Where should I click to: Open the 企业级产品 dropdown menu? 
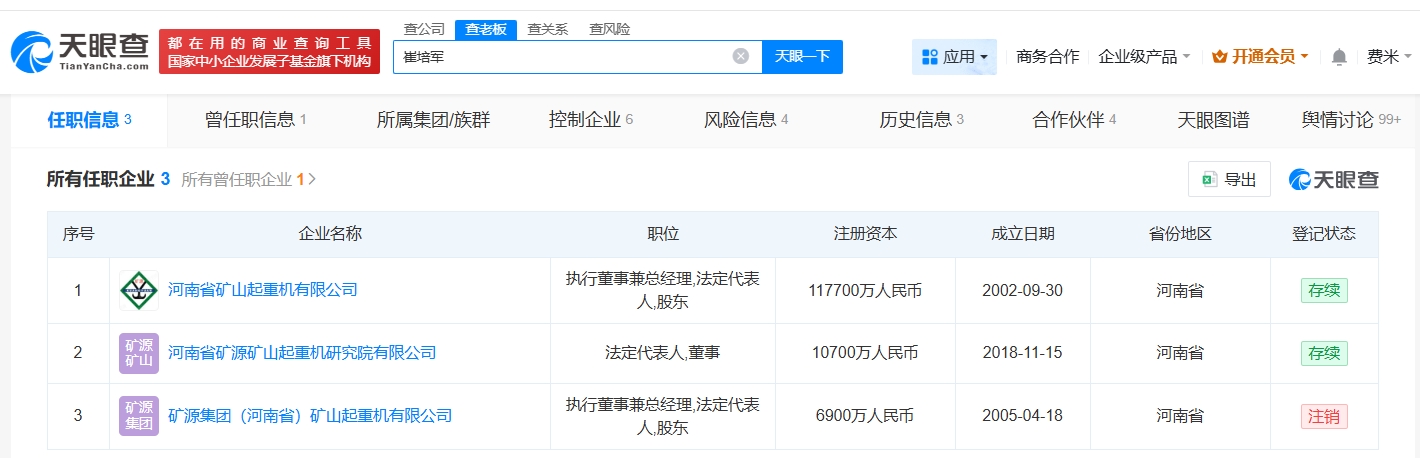tap(1143, 57)
